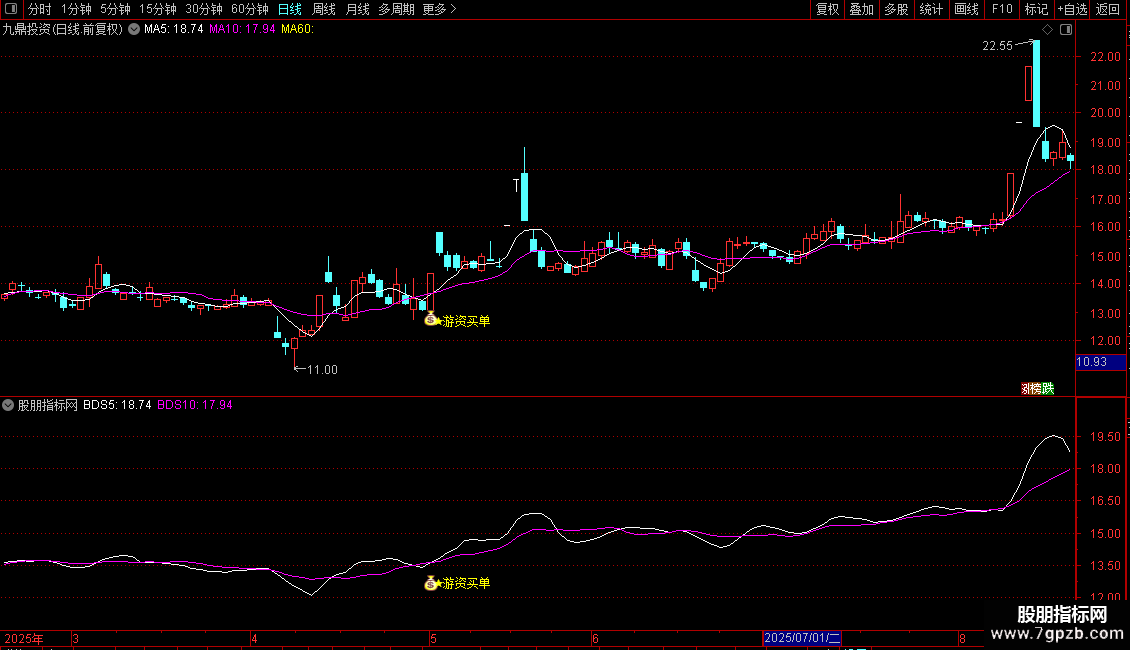Toggle the right side panel icon
Image resolution: width=1130 pixels, height=650 pixels.
(x=1066, y=30)
